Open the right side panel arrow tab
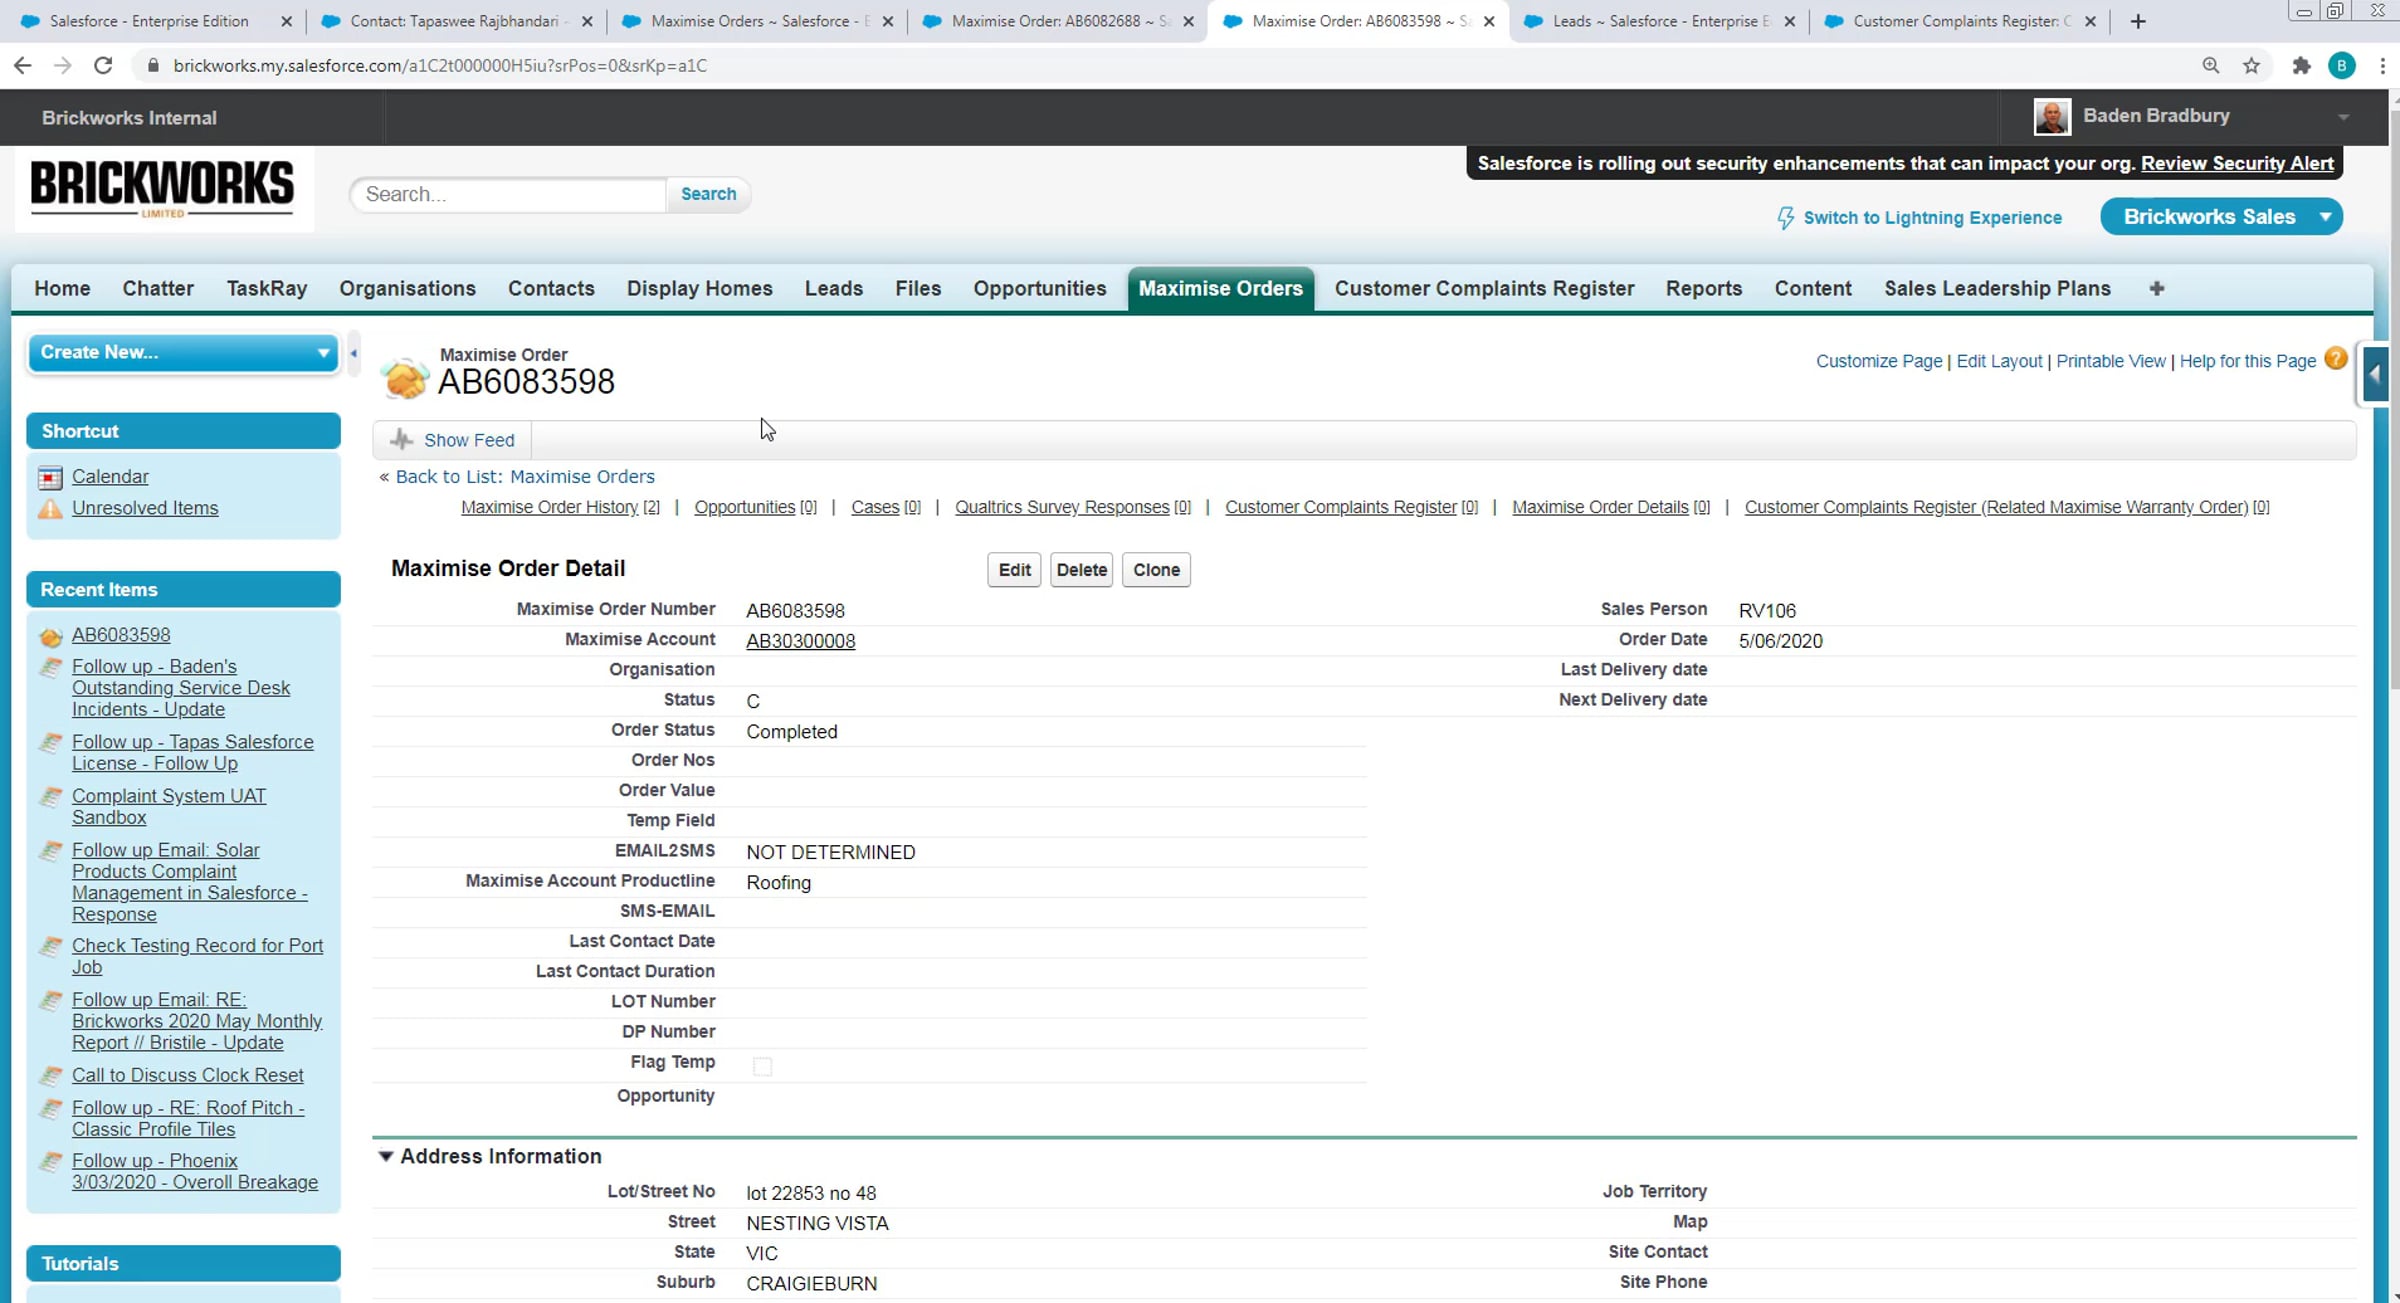This screenshot has height=1303, width=2400. [2375, 375]
